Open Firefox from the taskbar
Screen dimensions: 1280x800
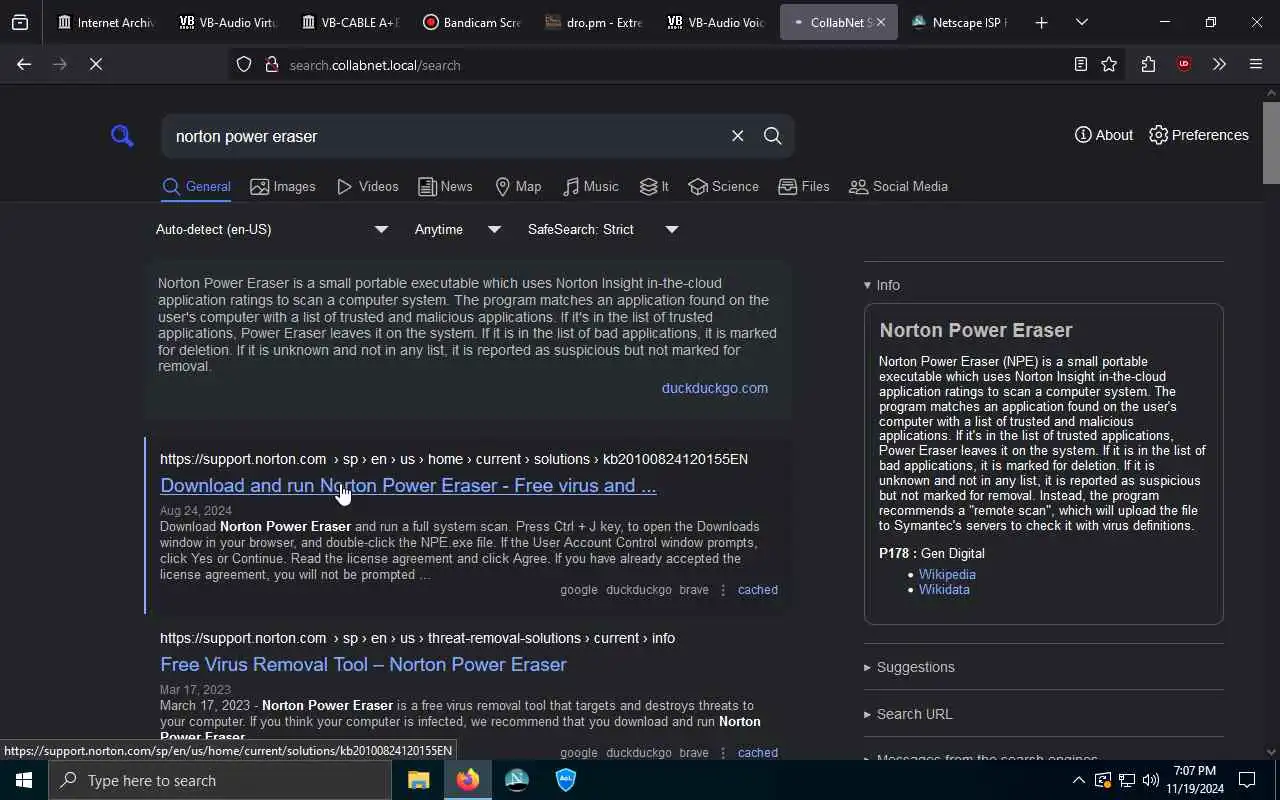point(468,780)
